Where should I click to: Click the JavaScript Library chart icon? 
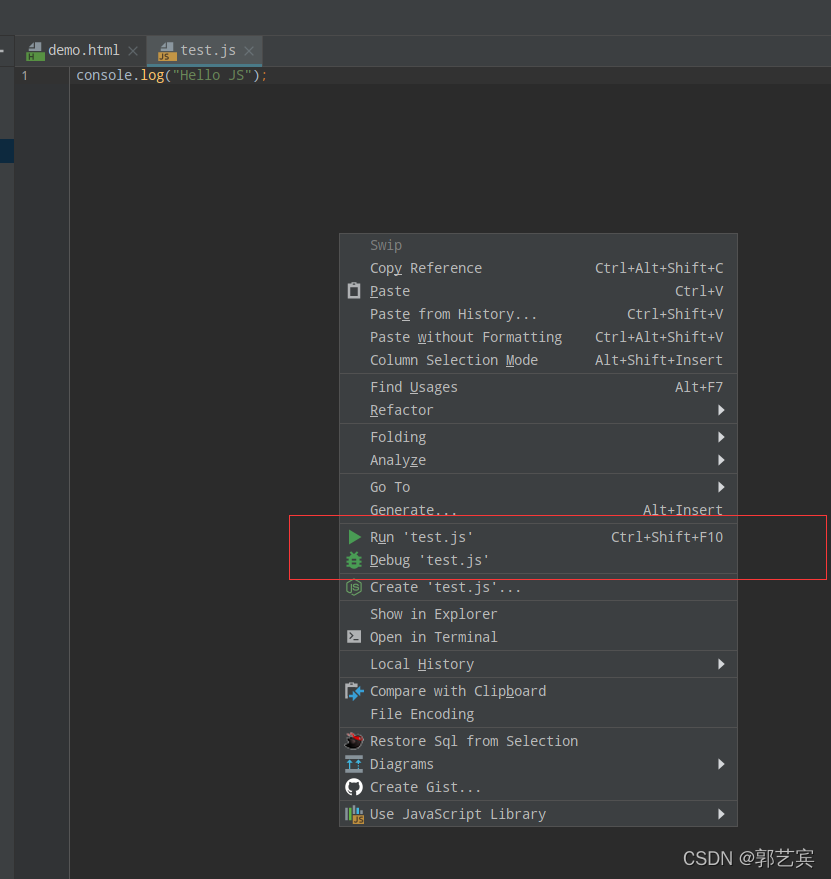point(354,815)
